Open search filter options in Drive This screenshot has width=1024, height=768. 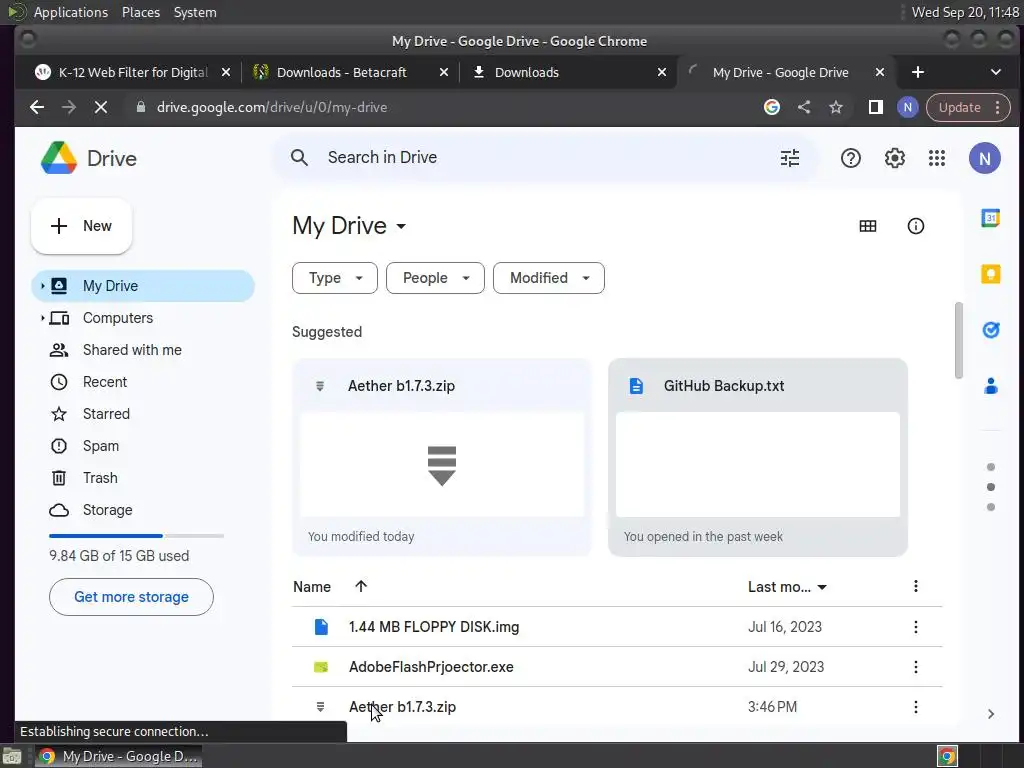click(x=790, y=158)
